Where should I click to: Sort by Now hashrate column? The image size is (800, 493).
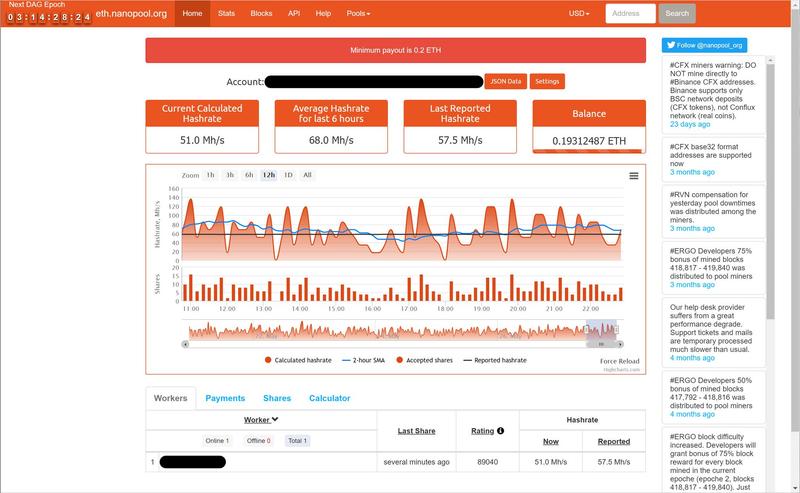click(x=551, y=441)
